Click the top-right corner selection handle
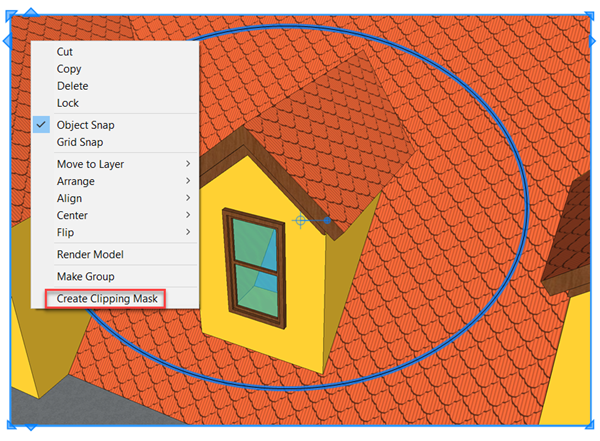Screen dimensions: 600x441 [589, 16]
